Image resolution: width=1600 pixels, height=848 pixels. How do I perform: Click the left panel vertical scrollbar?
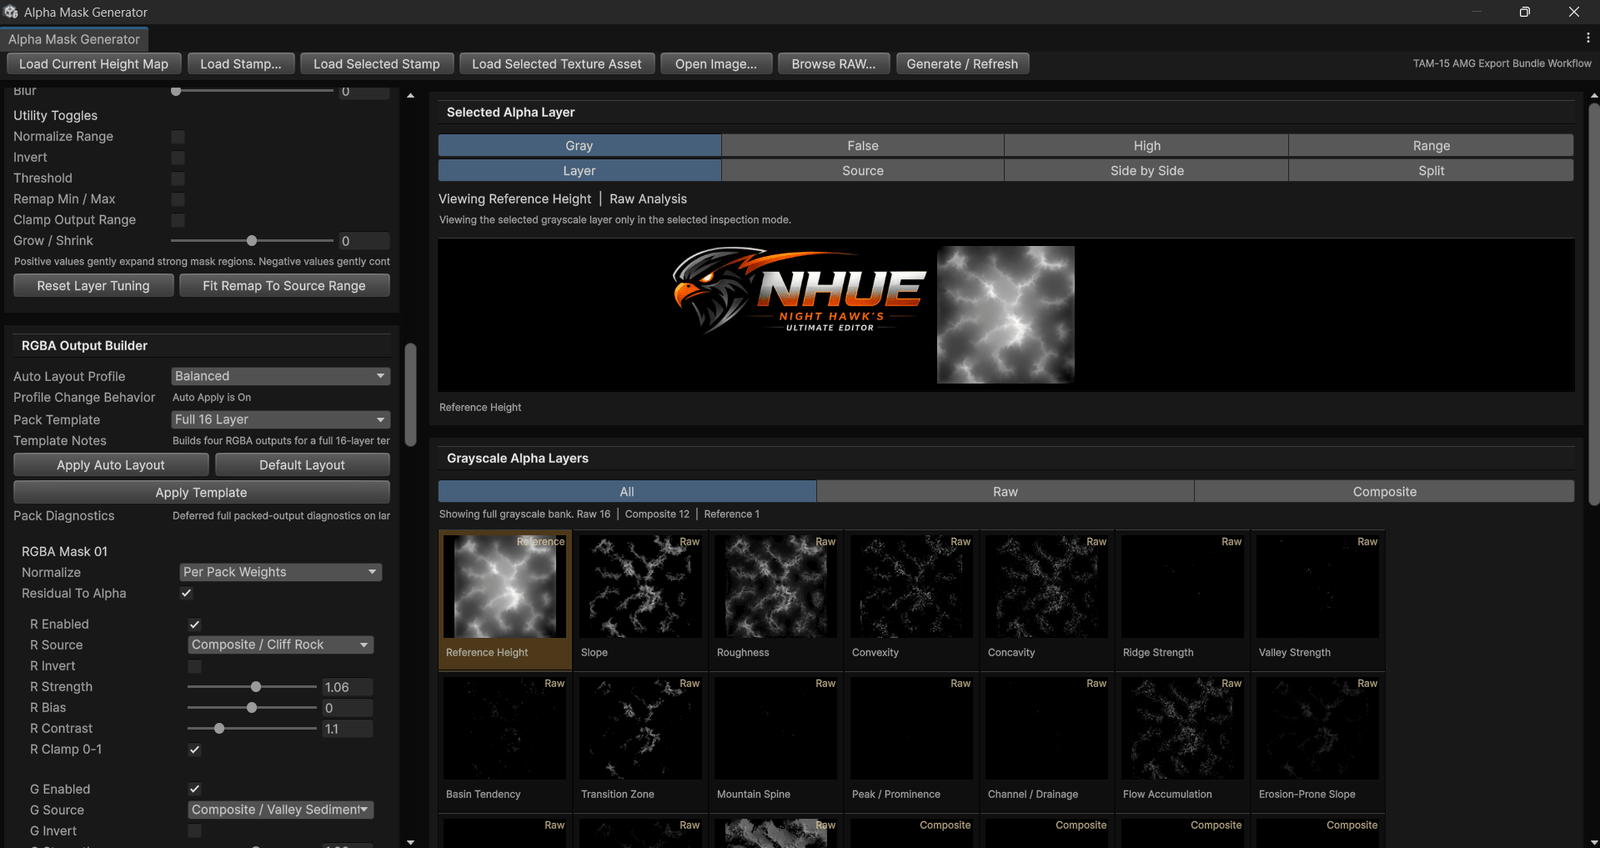tap(410, 395)
